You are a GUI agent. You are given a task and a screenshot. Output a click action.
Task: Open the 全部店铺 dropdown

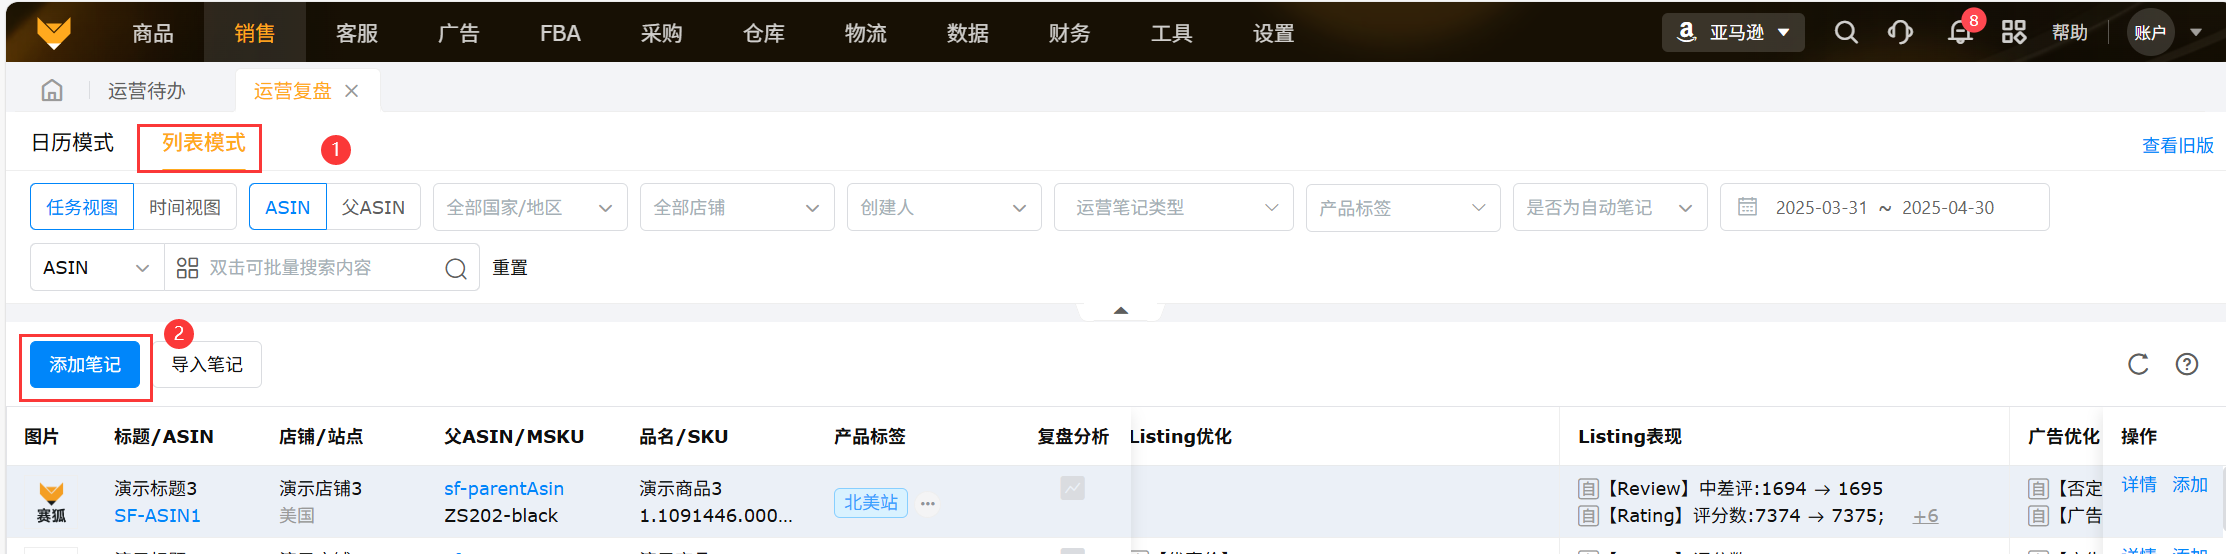(x=737, y=207)
